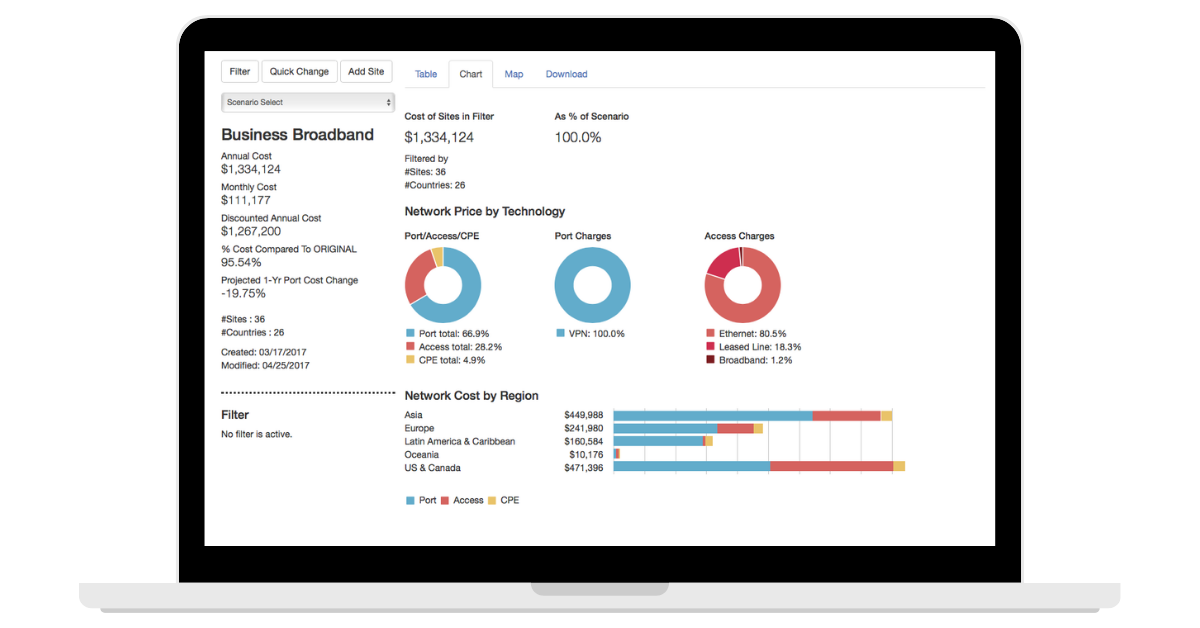Click the Ethernet 80.5% legend swatch
The image size is (1200, 628).
pyautogui.click(x=710, y=334)
